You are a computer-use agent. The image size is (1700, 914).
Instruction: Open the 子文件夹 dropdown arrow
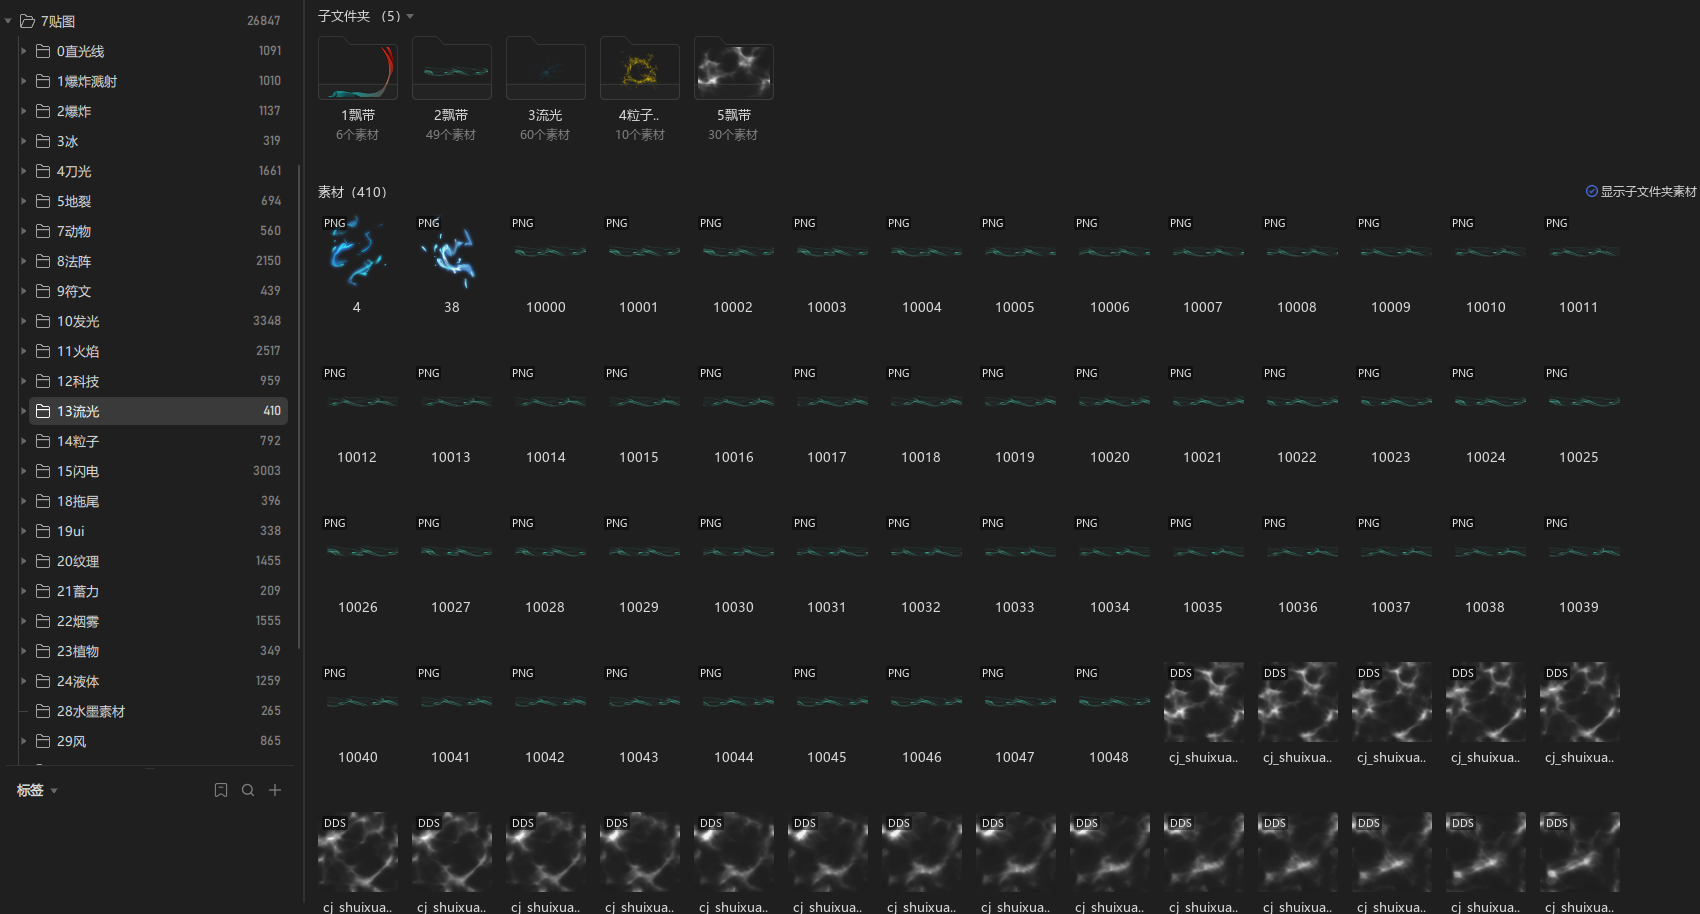[x=410, y=17]
